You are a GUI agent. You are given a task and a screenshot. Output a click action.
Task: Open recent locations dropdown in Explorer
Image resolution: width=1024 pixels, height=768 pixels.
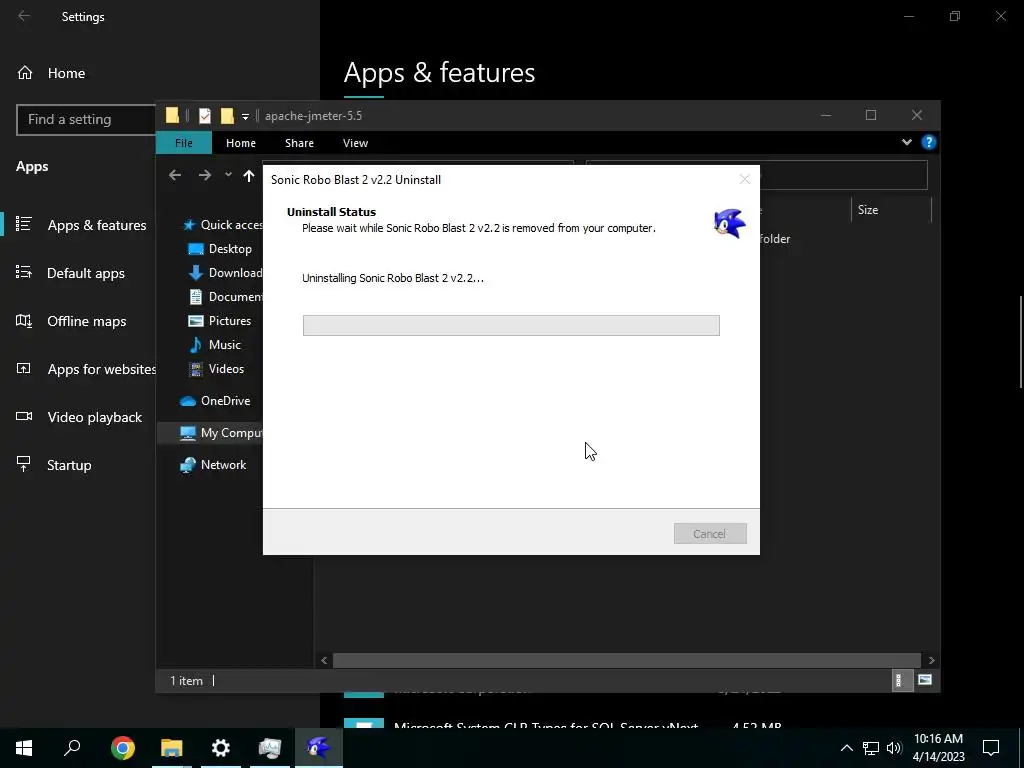228,175
